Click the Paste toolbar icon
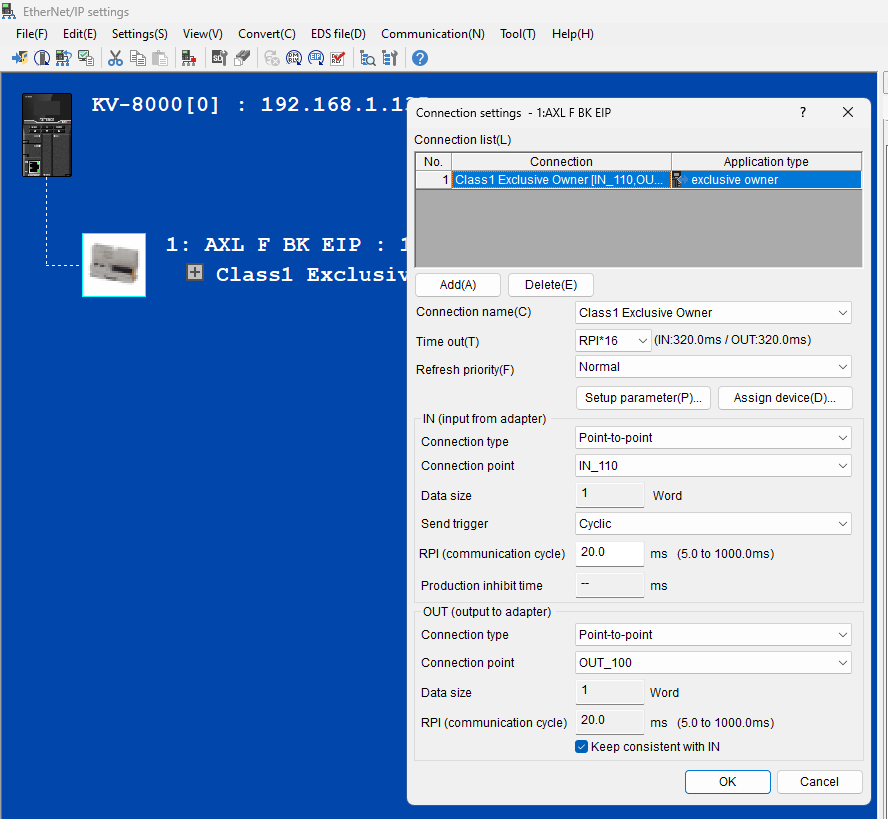Image resolution: width=888 pixels, height=819 pixels. pos(160,58)
